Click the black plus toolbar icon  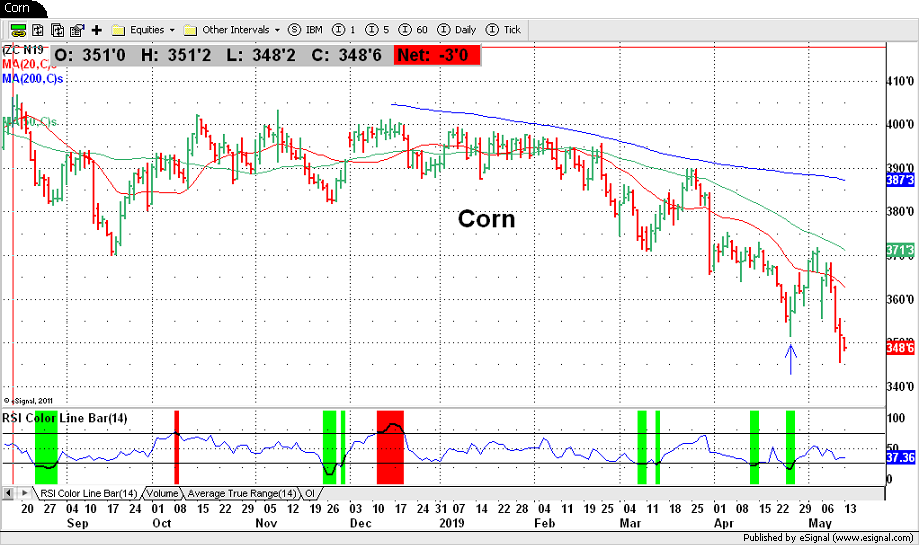click(x=97, y=30)
